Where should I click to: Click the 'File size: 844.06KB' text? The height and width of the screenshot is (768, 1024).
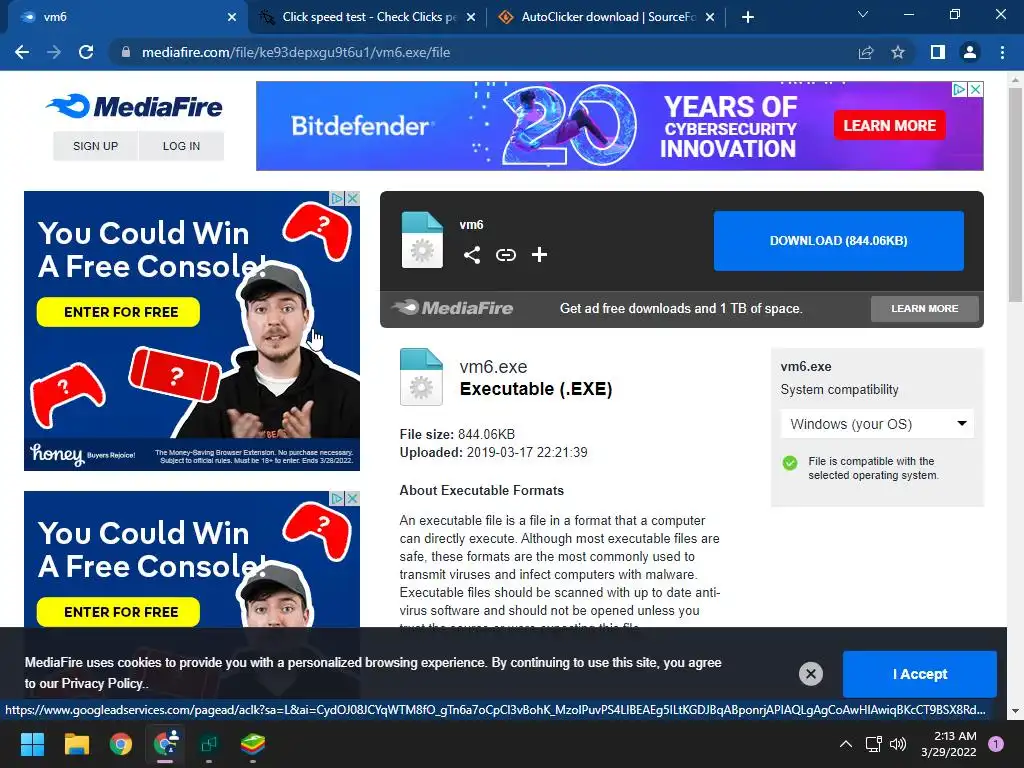(457, 434)
